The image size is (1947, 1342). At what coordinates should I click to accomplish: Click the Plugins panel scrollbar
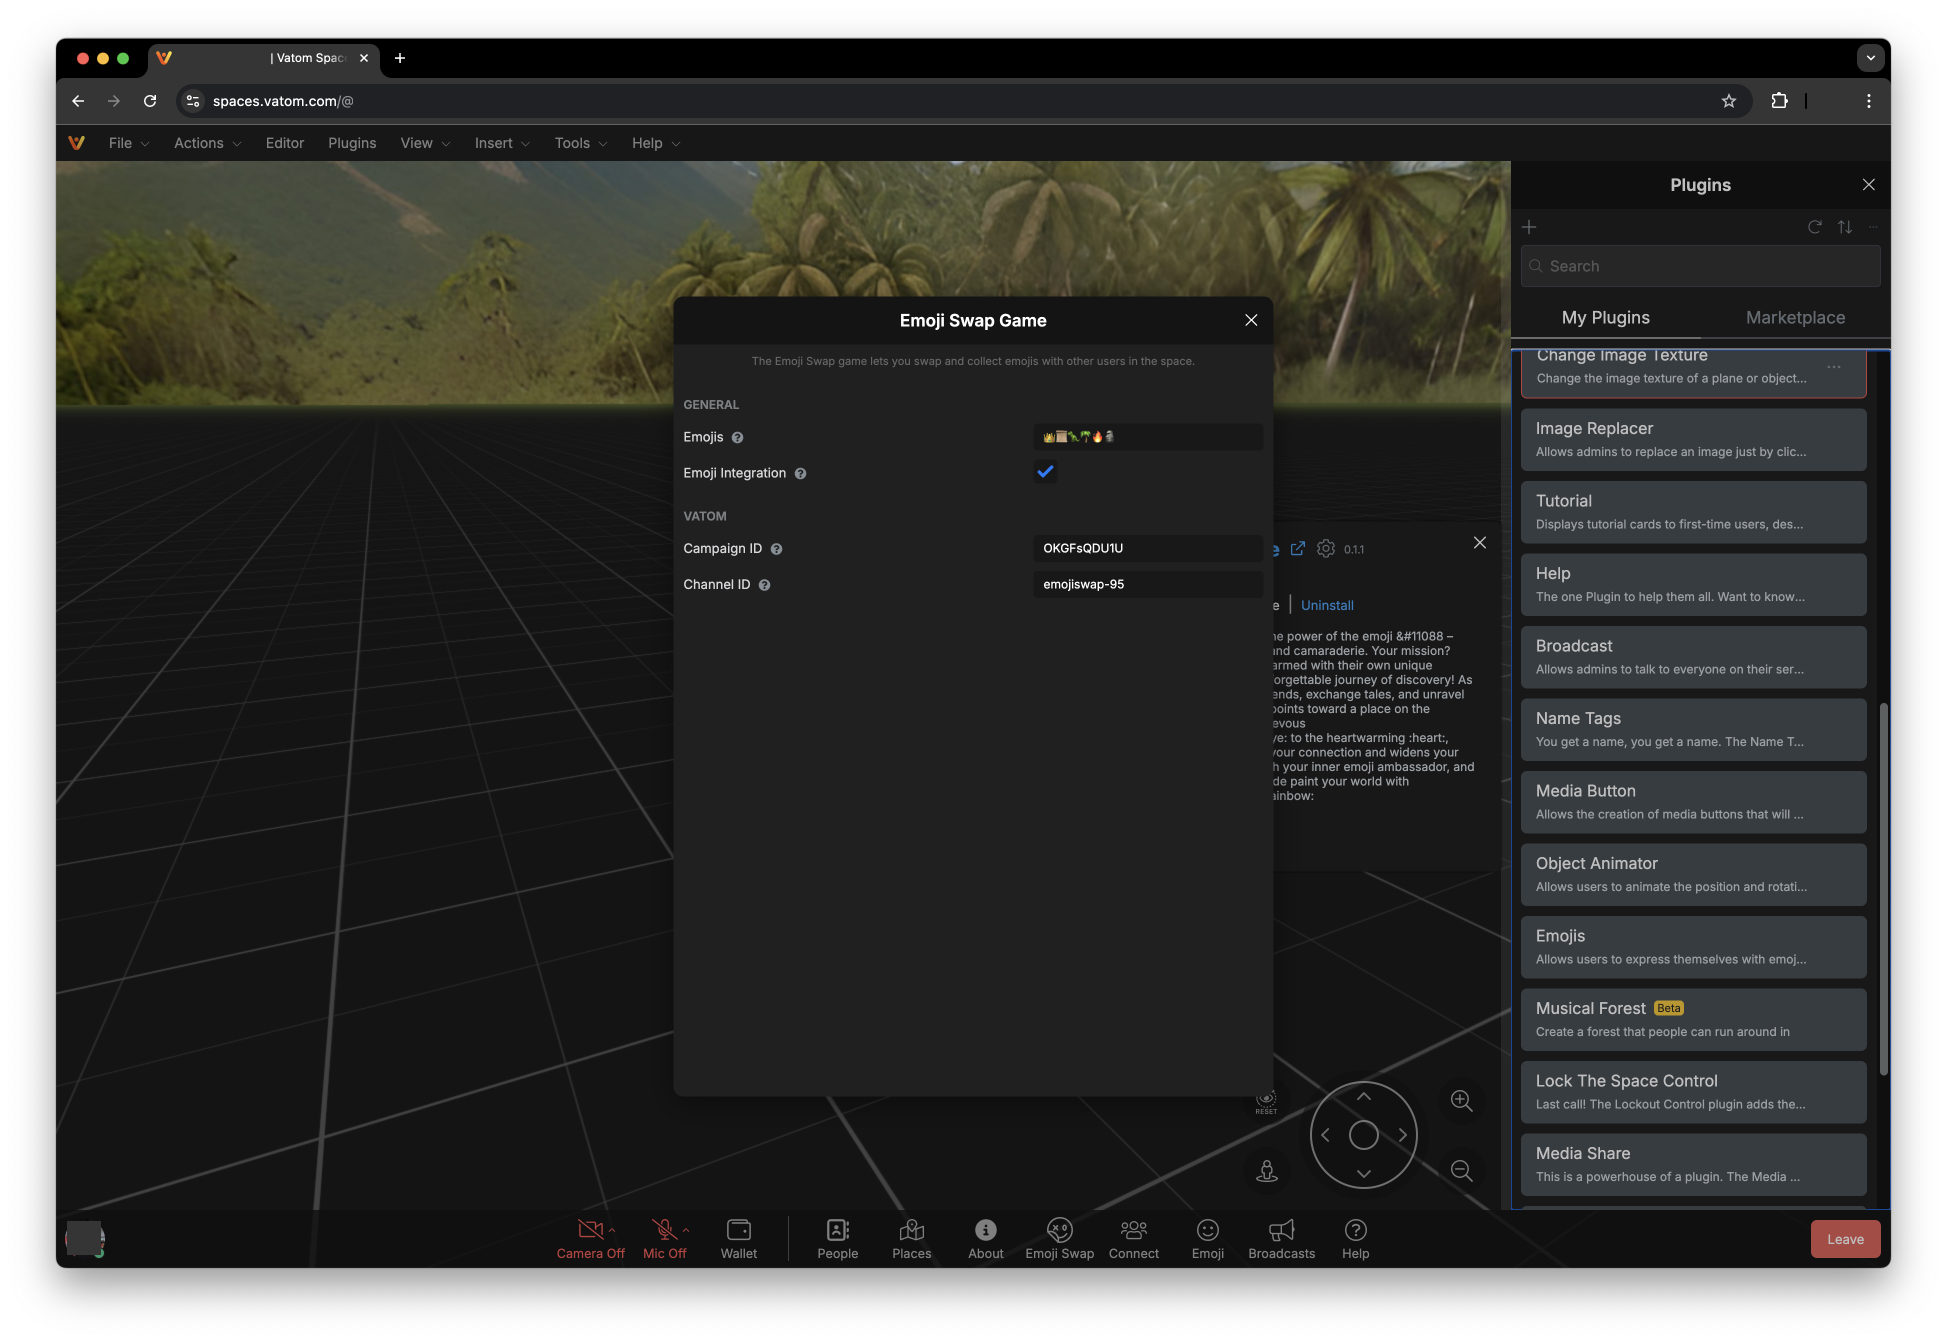pos(1884,888)
